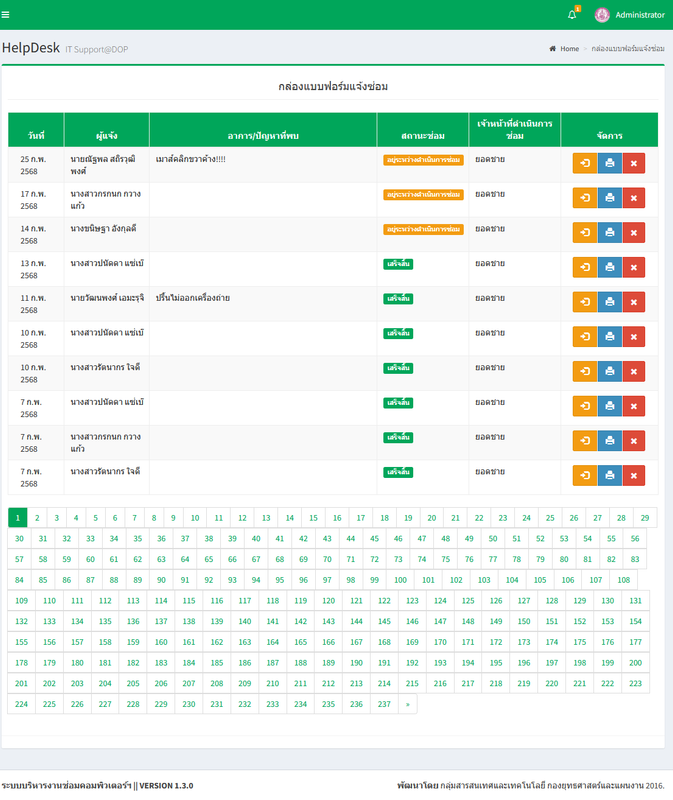The height and width of the screenshot is (800, 673).
Task: Delete the 7 ก.พ. request by นางสาวรัตนากร
Action: pos(634,476)
